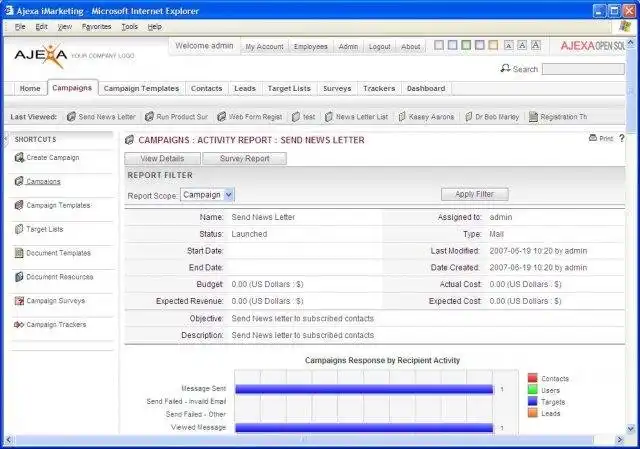The width and height of the screenshot is (640, 449).
Task: Open Report Scope Campaign dropdown
Action: click(x=207, y=195)
